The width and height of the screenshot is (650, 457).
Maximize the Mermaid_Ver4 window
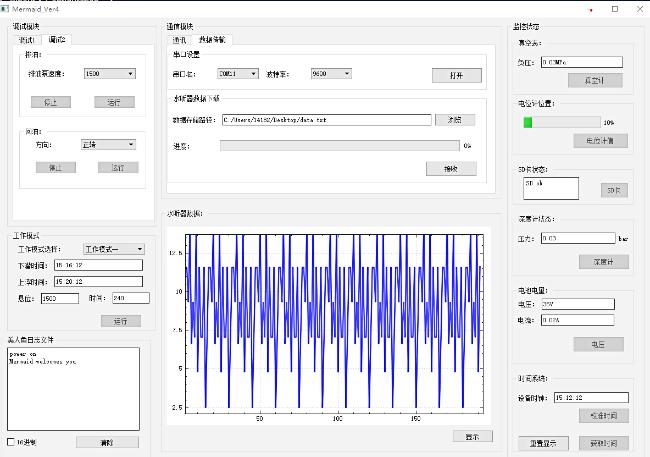(615, 9)
